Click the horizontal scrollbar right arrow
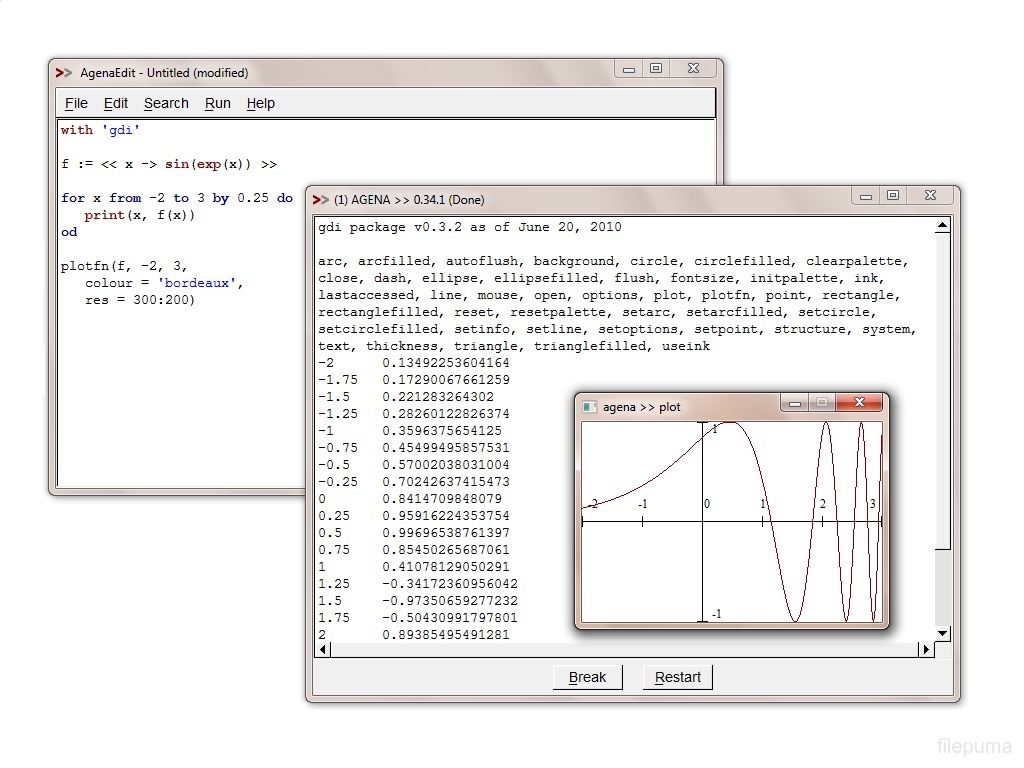This screenshot has height=768, width=1024. (926, 650)
